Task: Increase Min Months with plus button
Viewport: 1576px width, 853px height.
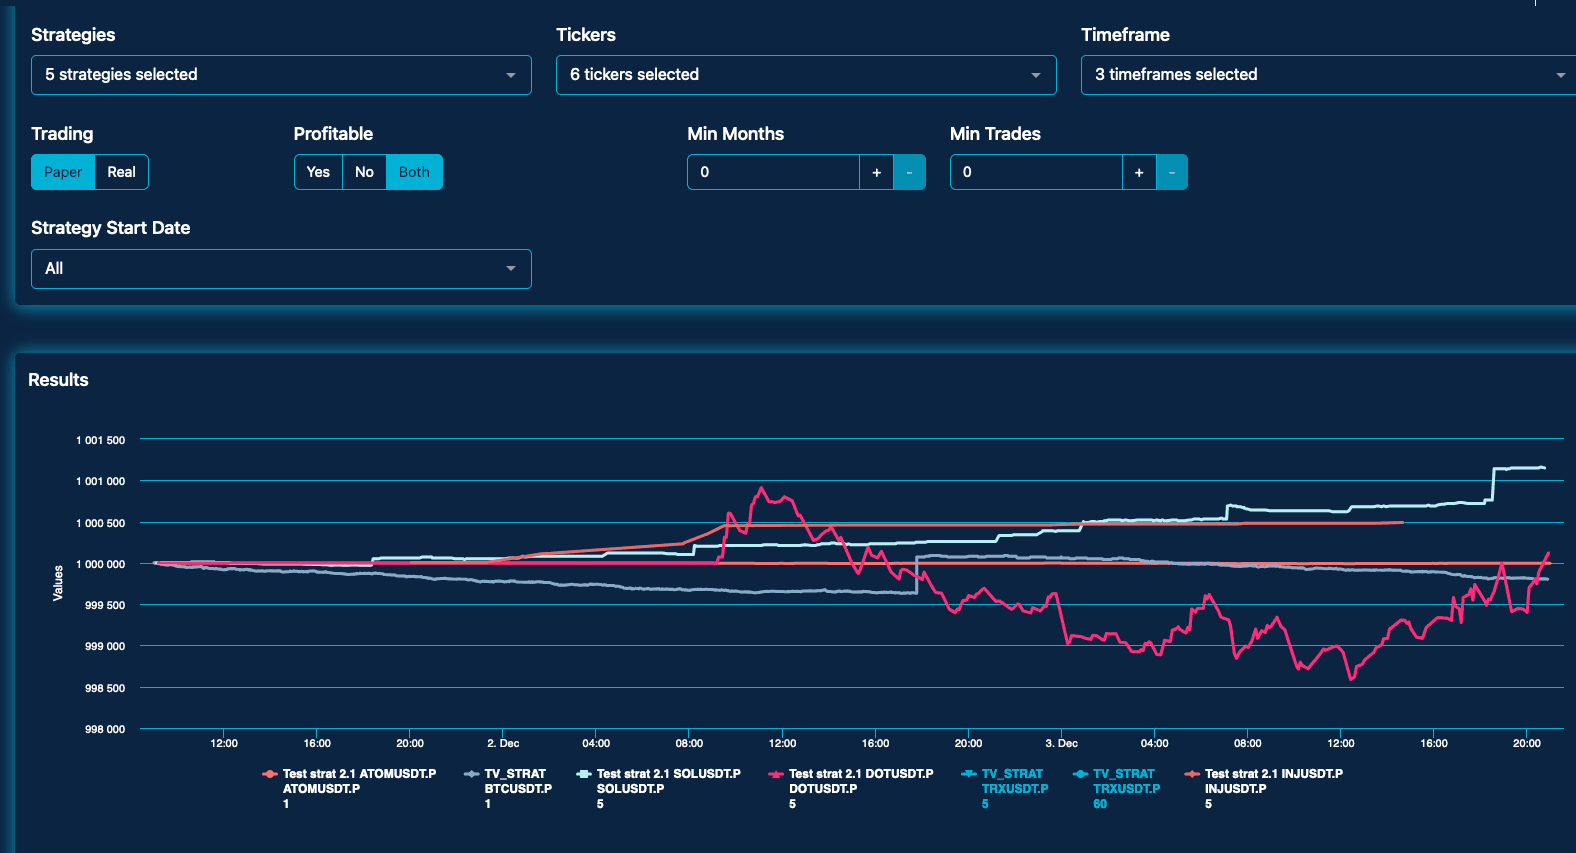Action: (877, 172)
